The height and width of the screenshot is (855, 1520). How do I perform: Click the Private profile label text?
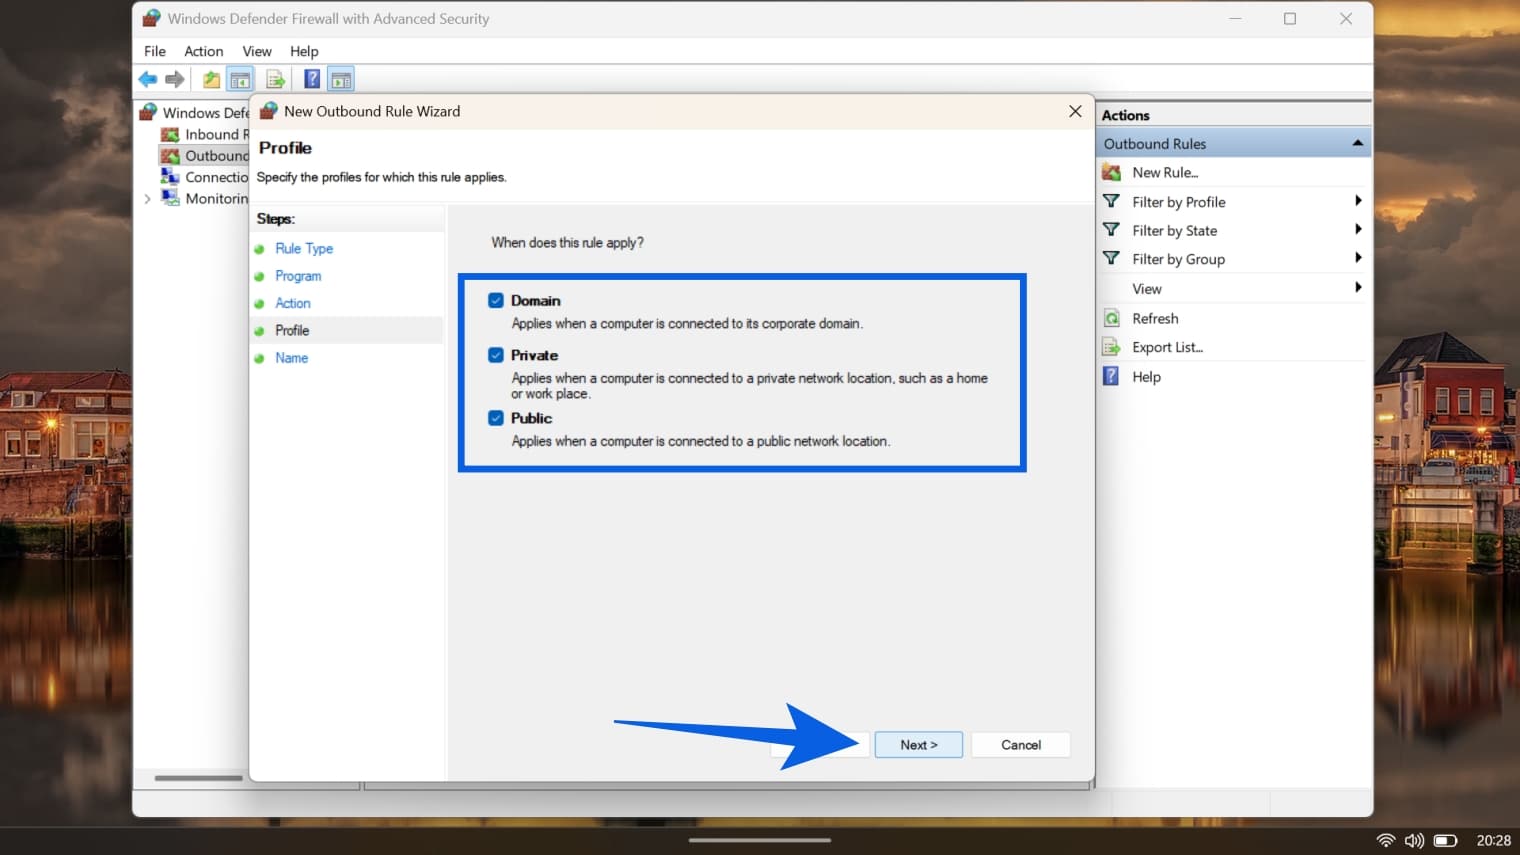pos(534,355)
